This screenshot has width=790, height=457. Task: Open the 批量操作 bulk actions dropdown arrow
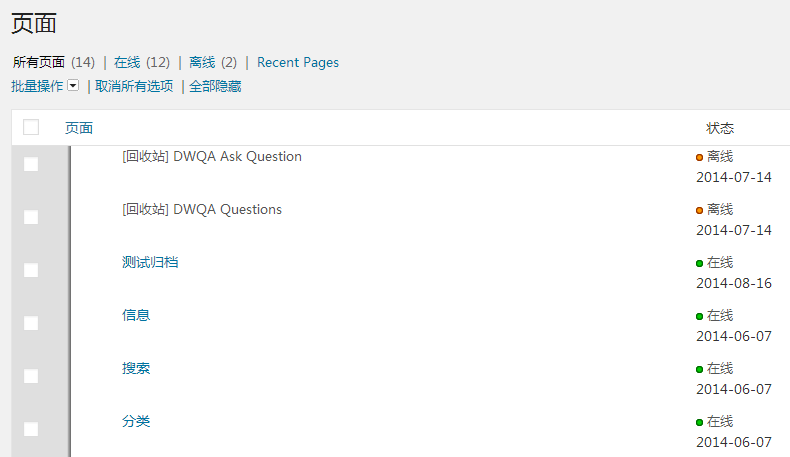(73, 86)
